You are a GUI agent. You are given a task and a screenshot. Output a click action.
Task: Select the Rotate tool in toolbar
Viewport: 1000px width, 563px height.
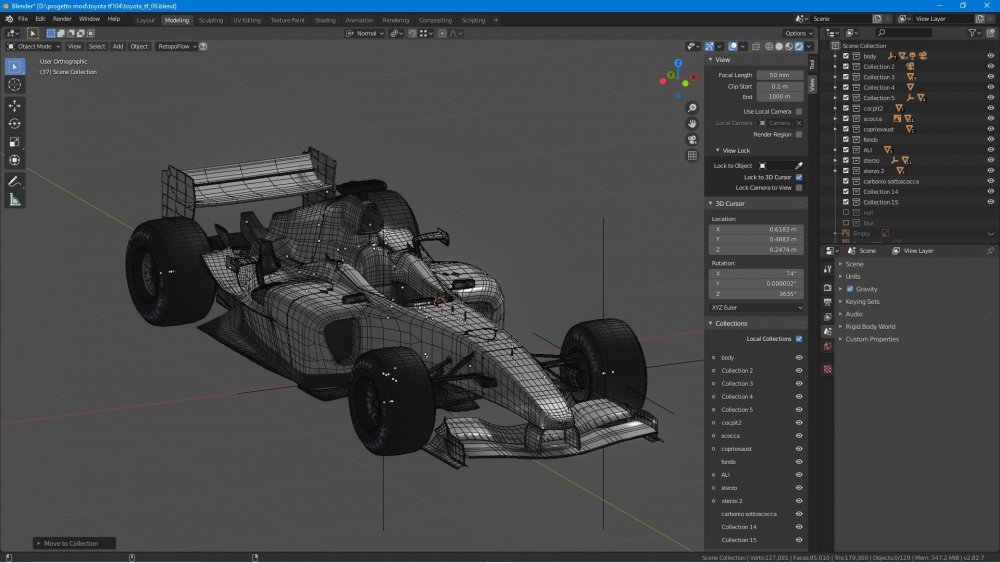pos(15,124)
